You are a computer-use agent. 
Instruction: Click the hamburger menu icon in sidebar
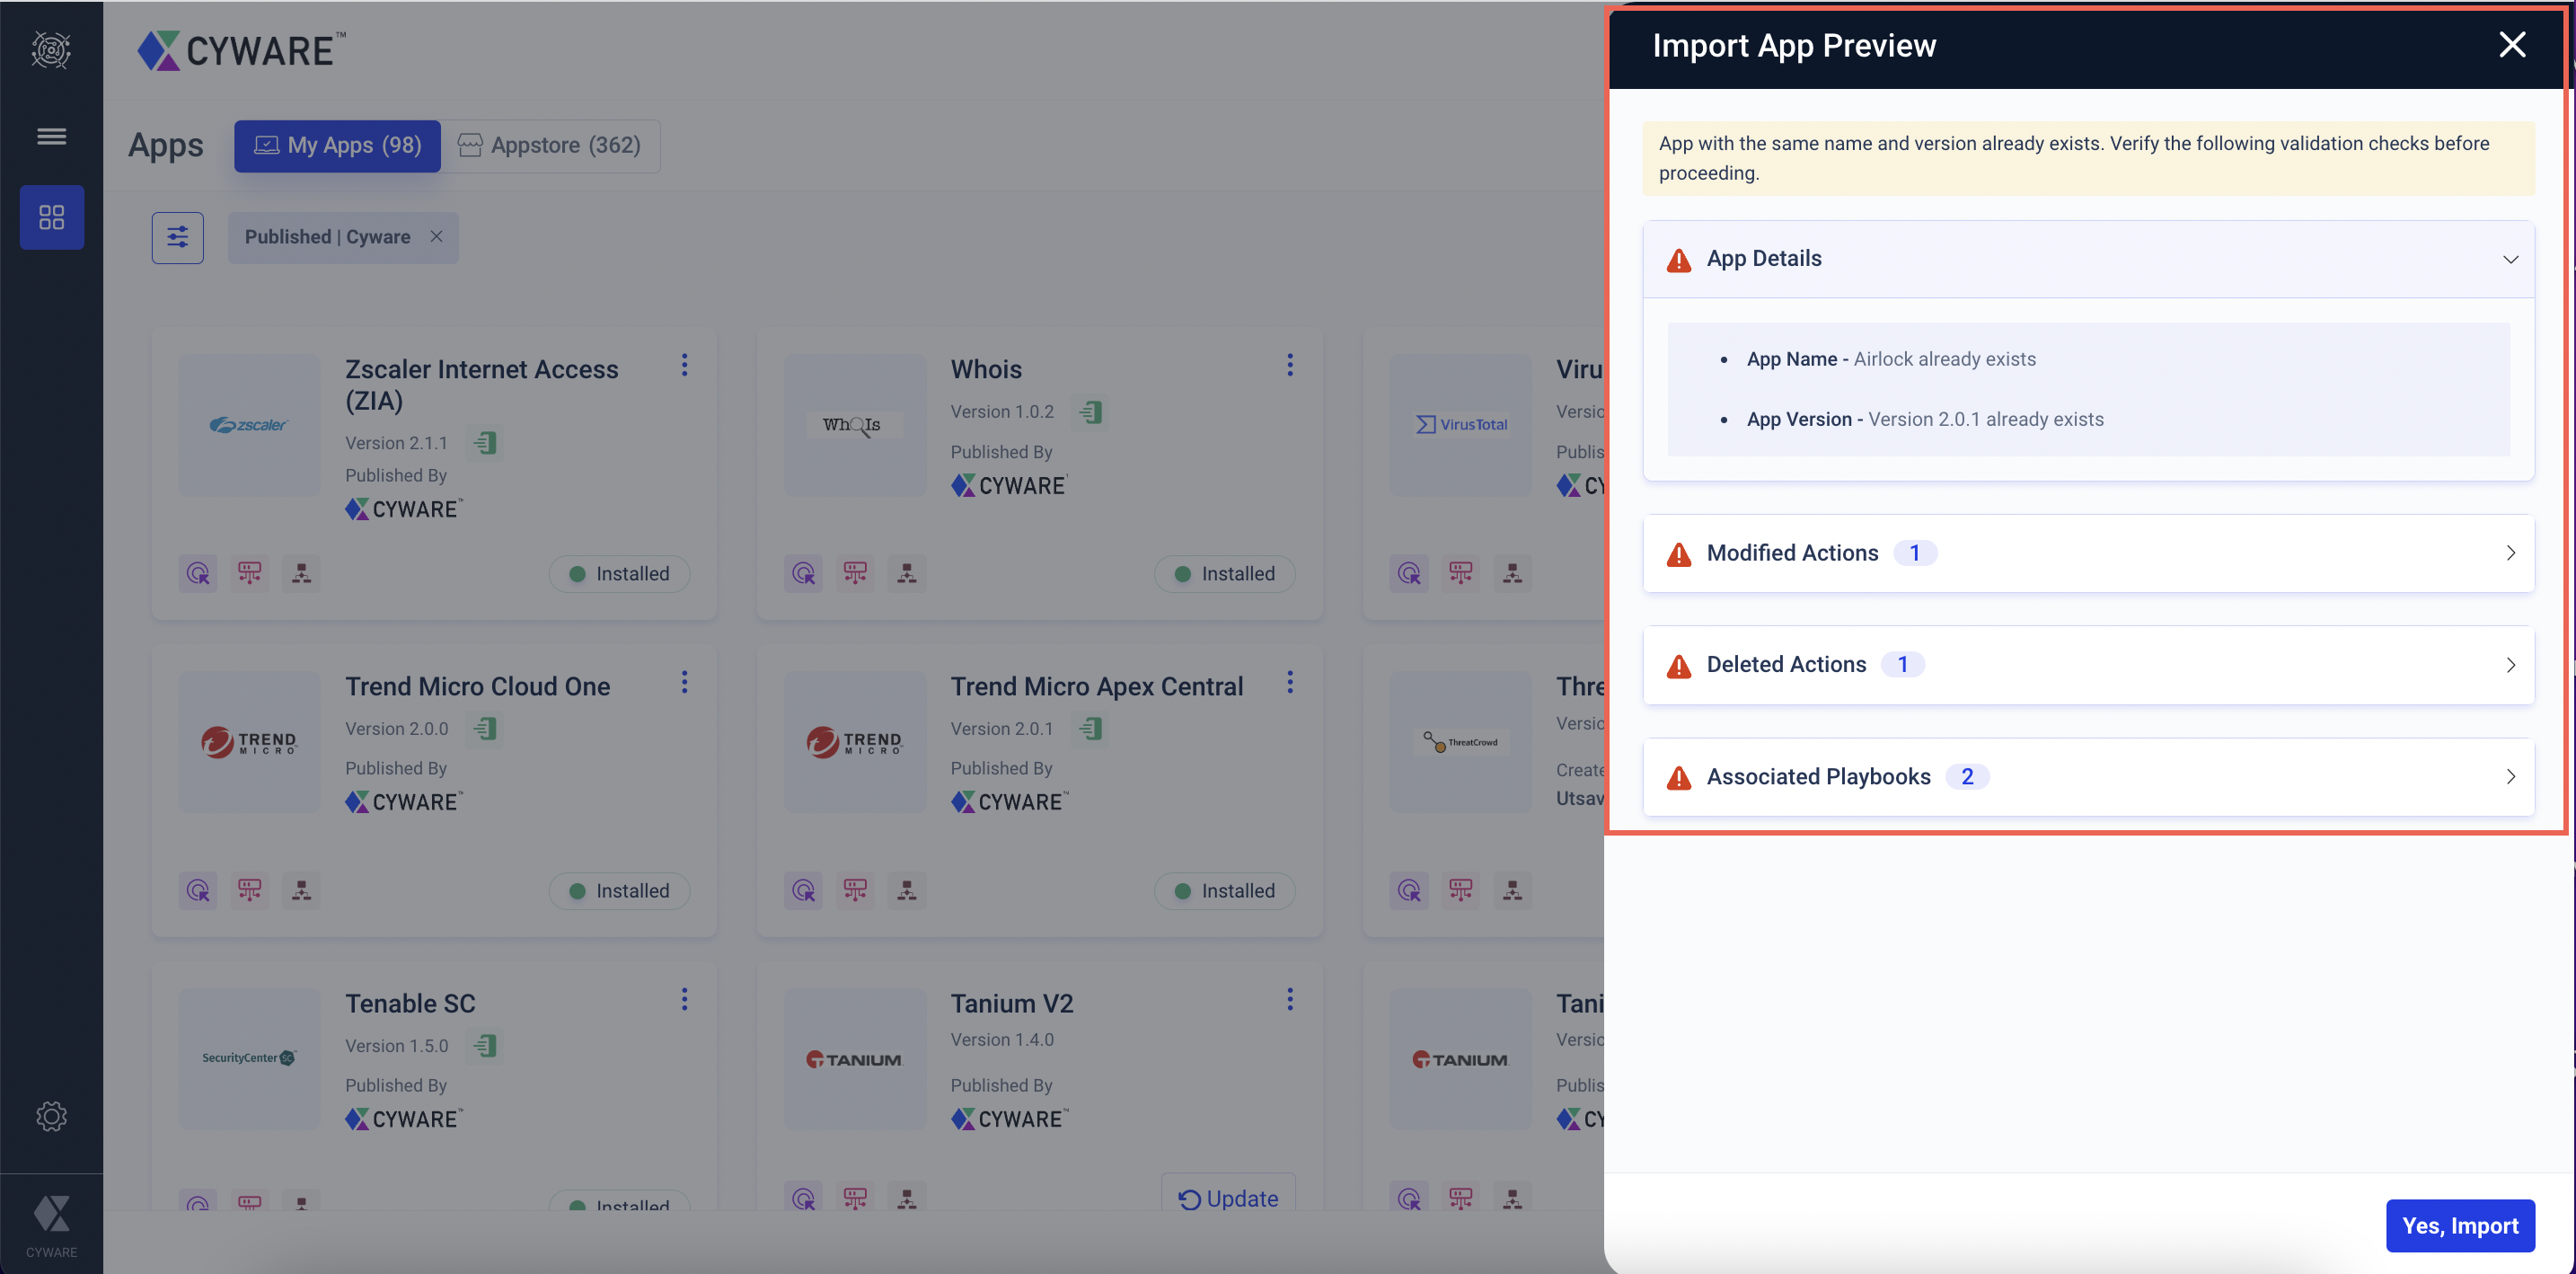tap(51, 136)
